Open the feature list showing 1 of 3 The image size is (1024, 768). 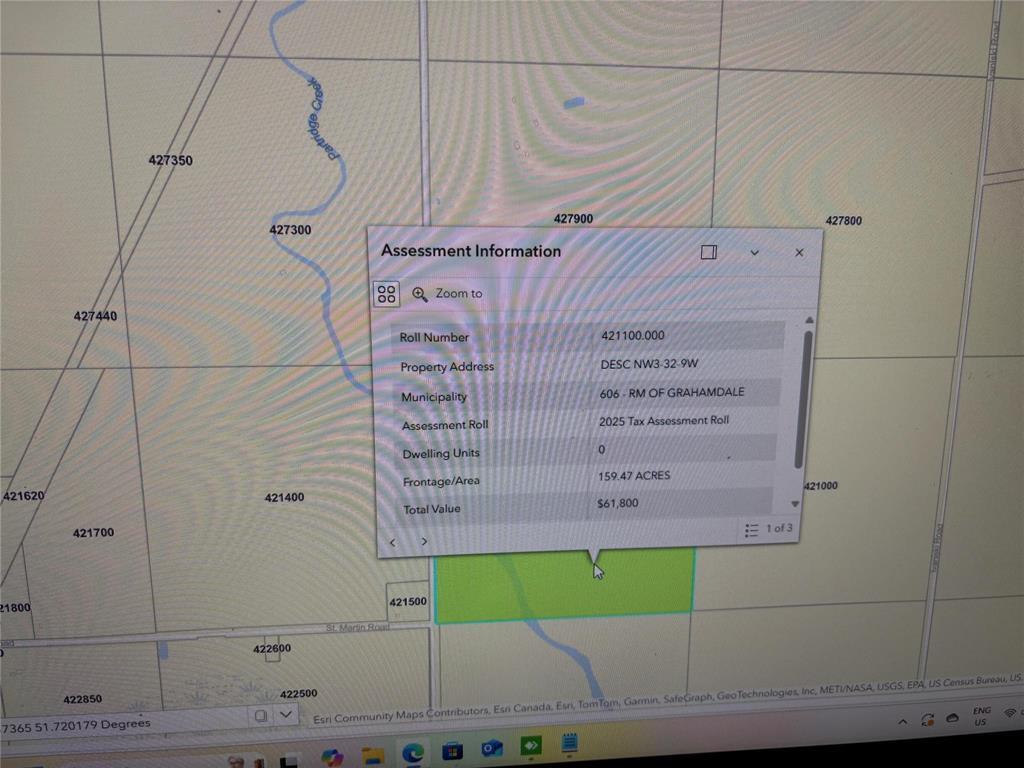768,529
